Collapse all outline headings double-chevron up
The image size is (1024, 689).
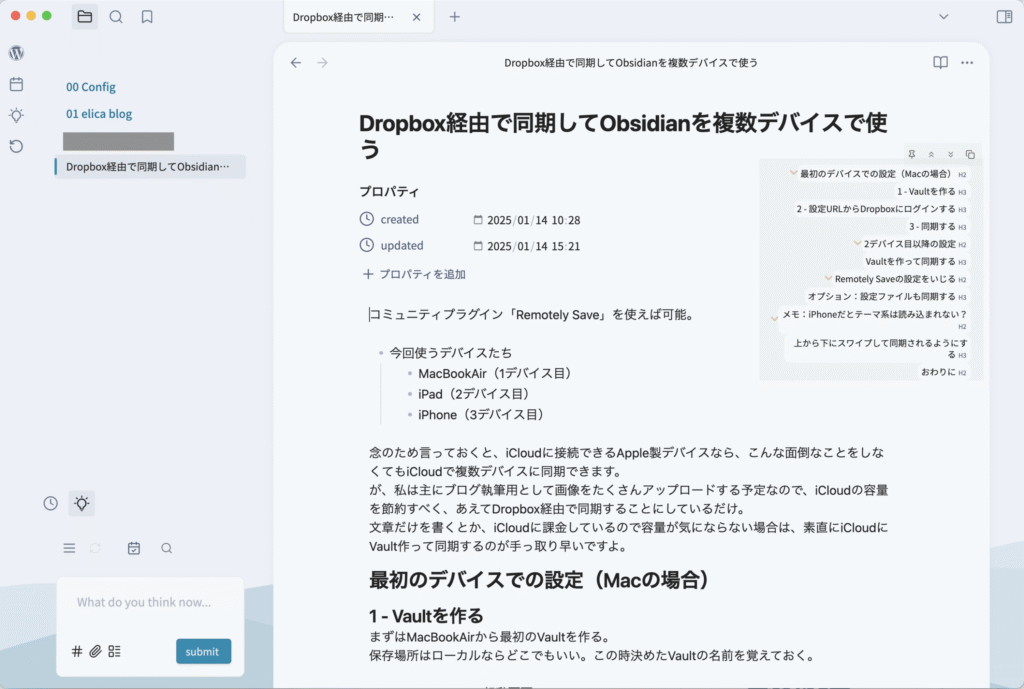[x=931, y=155]
